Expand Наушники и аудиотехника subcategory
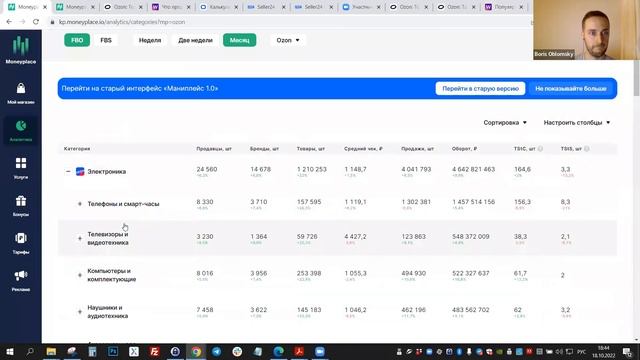Screen dimensions: 640x360 click(x=80, y=312)
